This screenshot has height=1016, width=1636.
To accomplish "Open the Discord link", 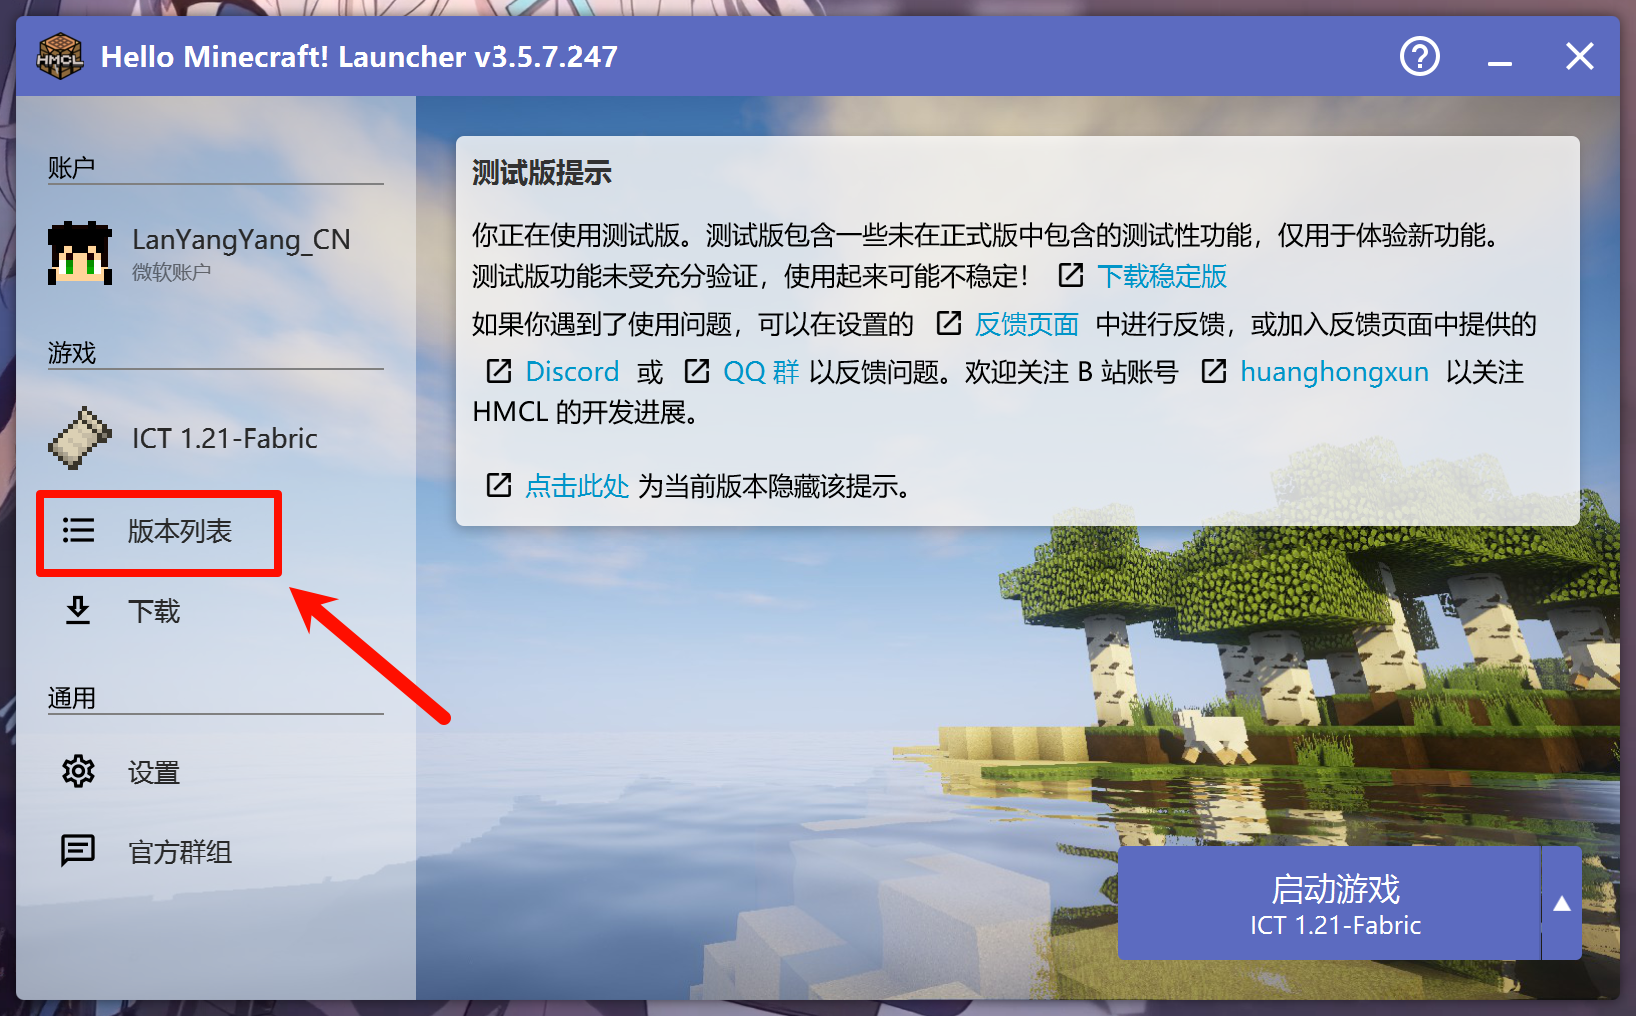I will 572,372.
